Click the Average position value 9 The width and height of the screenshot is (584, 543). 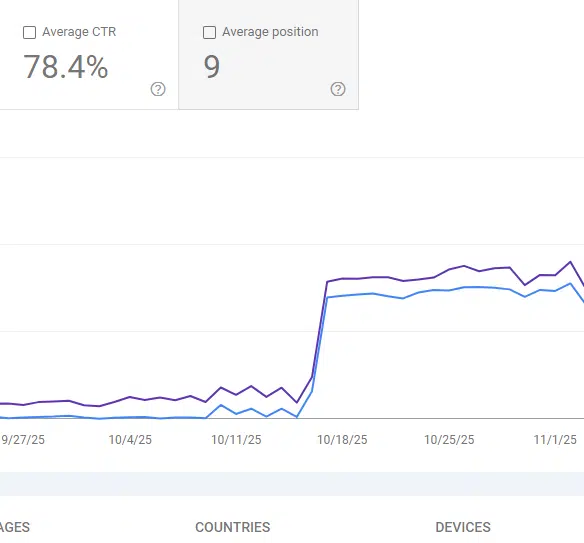[x=212, y=67]
